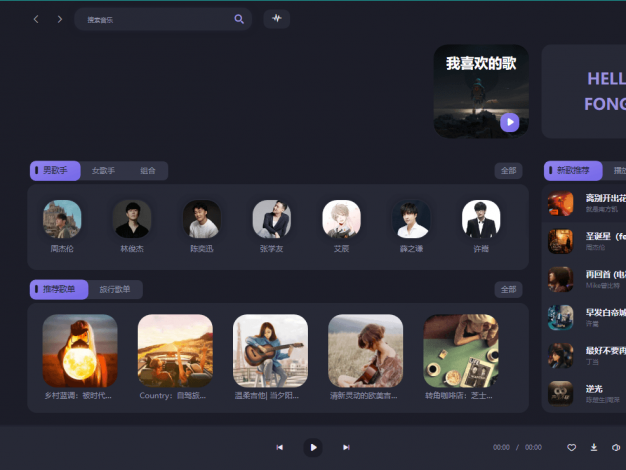The width and height of the screenshot is (626, 470).
Task: Open singer 薛之谦's avatar
Action: pyautogui.click(x=412, y=219)
